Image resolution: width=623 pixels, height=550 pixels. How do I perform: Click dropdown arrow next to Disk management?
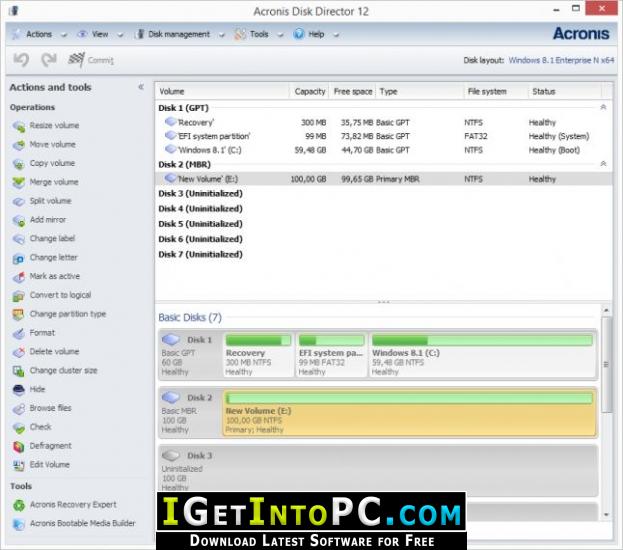(222, 35)
